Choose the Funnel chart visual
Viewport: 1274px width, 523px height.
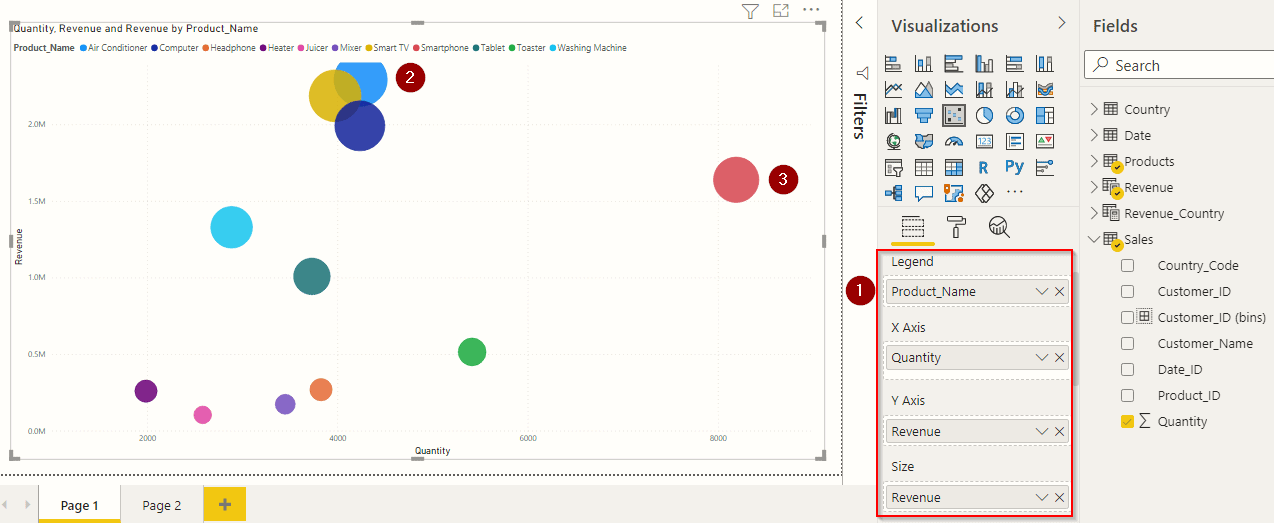coord(924,115)
